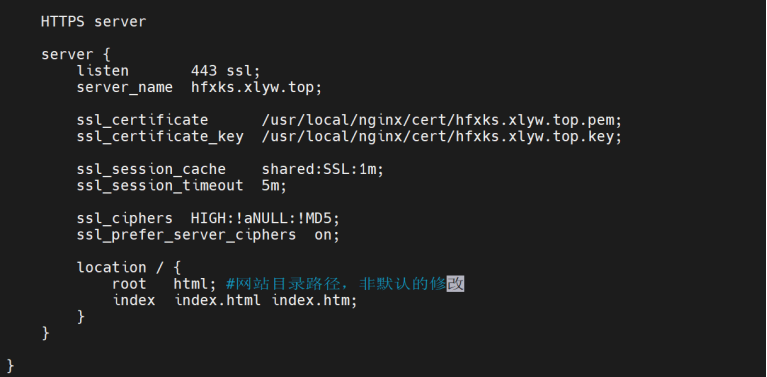
Task: Click the hfxks.xlyw.top.key file path
Action: [x=442, y=137]
